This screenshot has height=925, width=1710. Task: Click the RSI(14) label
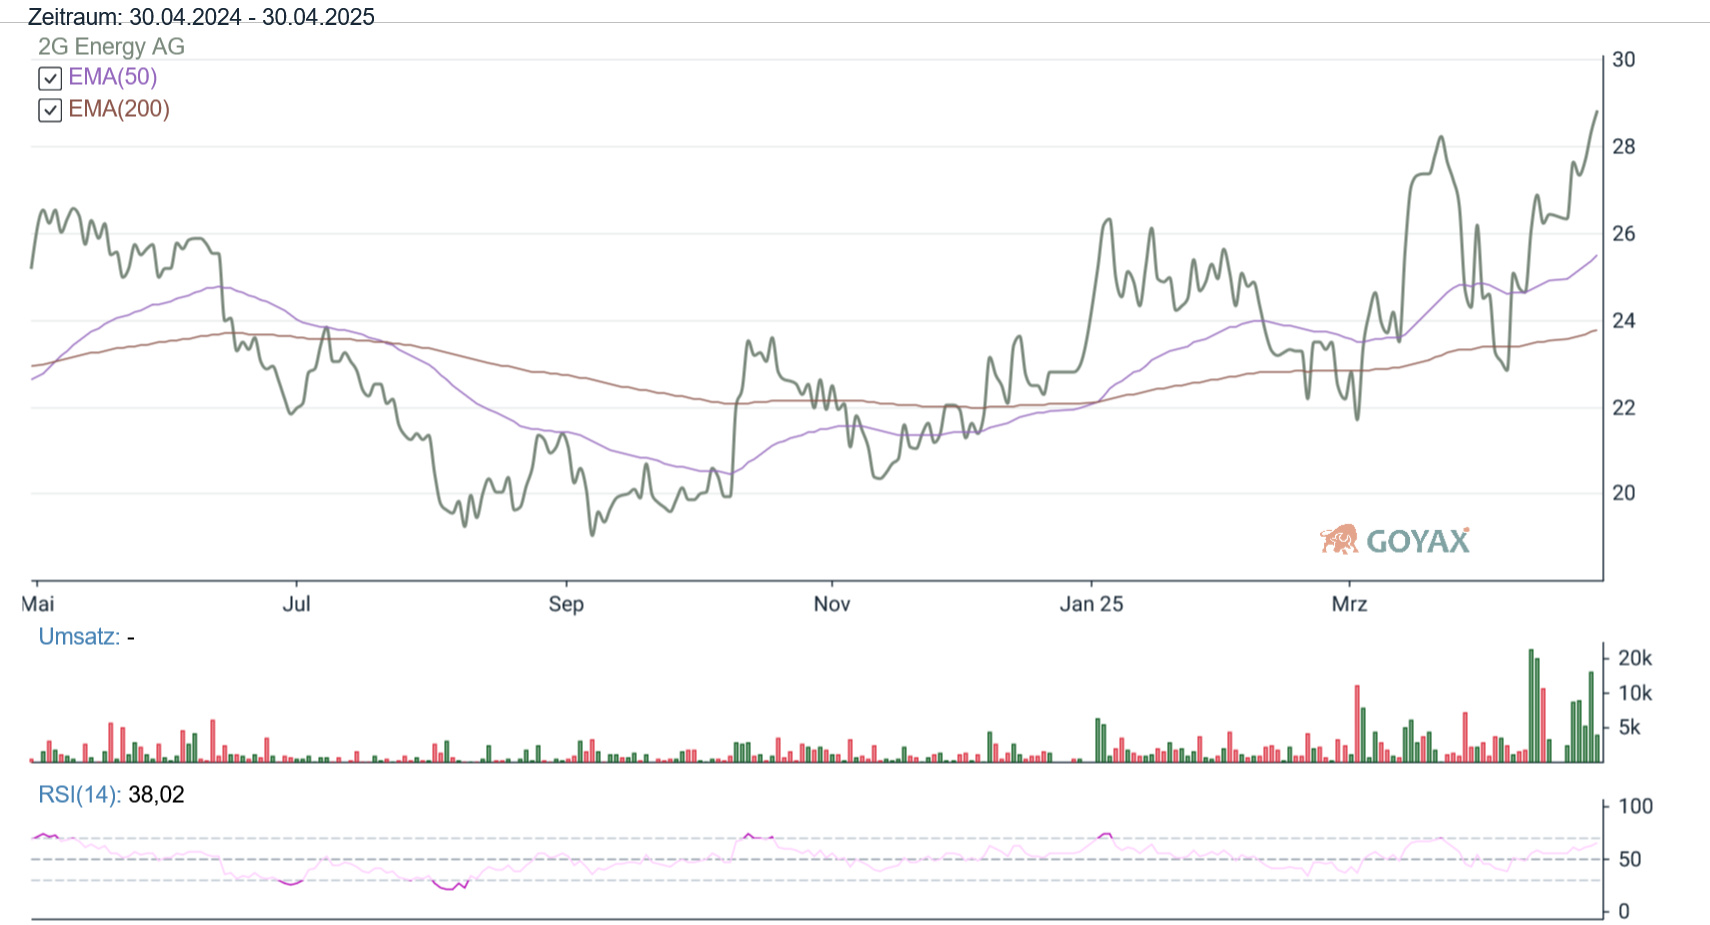[80, 795]
